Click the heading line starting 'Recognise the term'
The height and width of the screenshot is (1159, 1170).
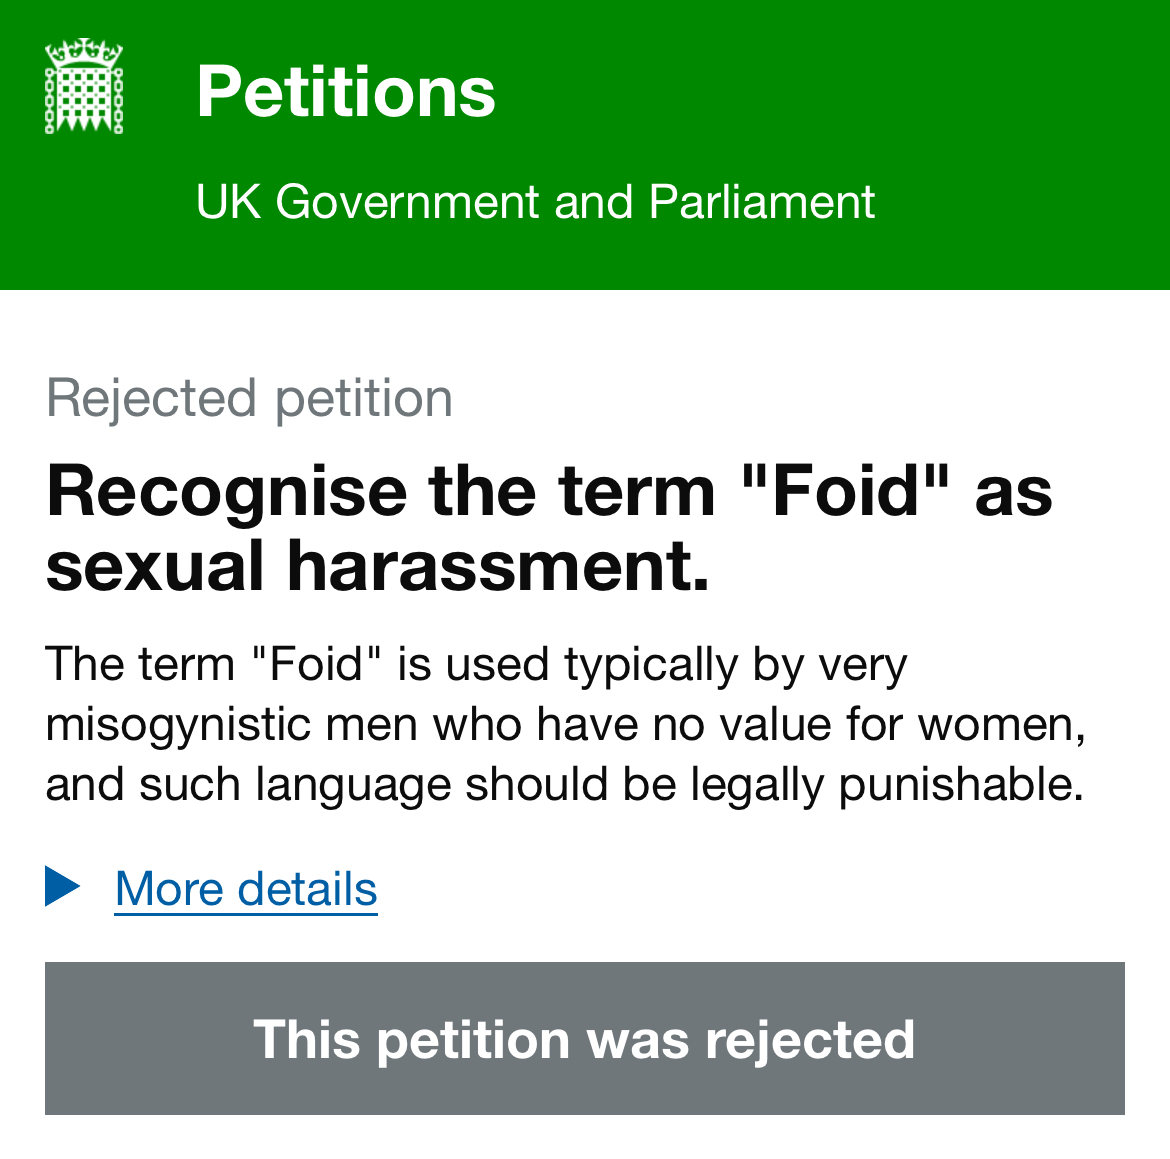548,492
